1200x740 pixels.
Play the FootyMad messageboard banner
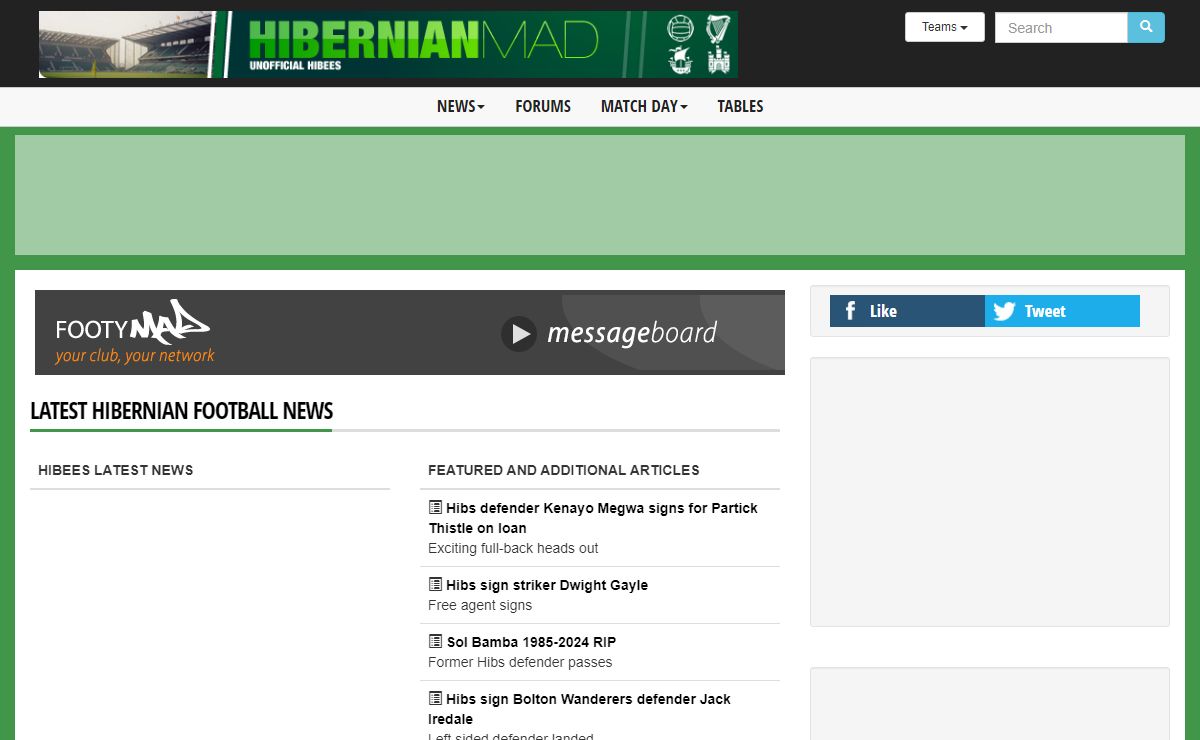519,333
